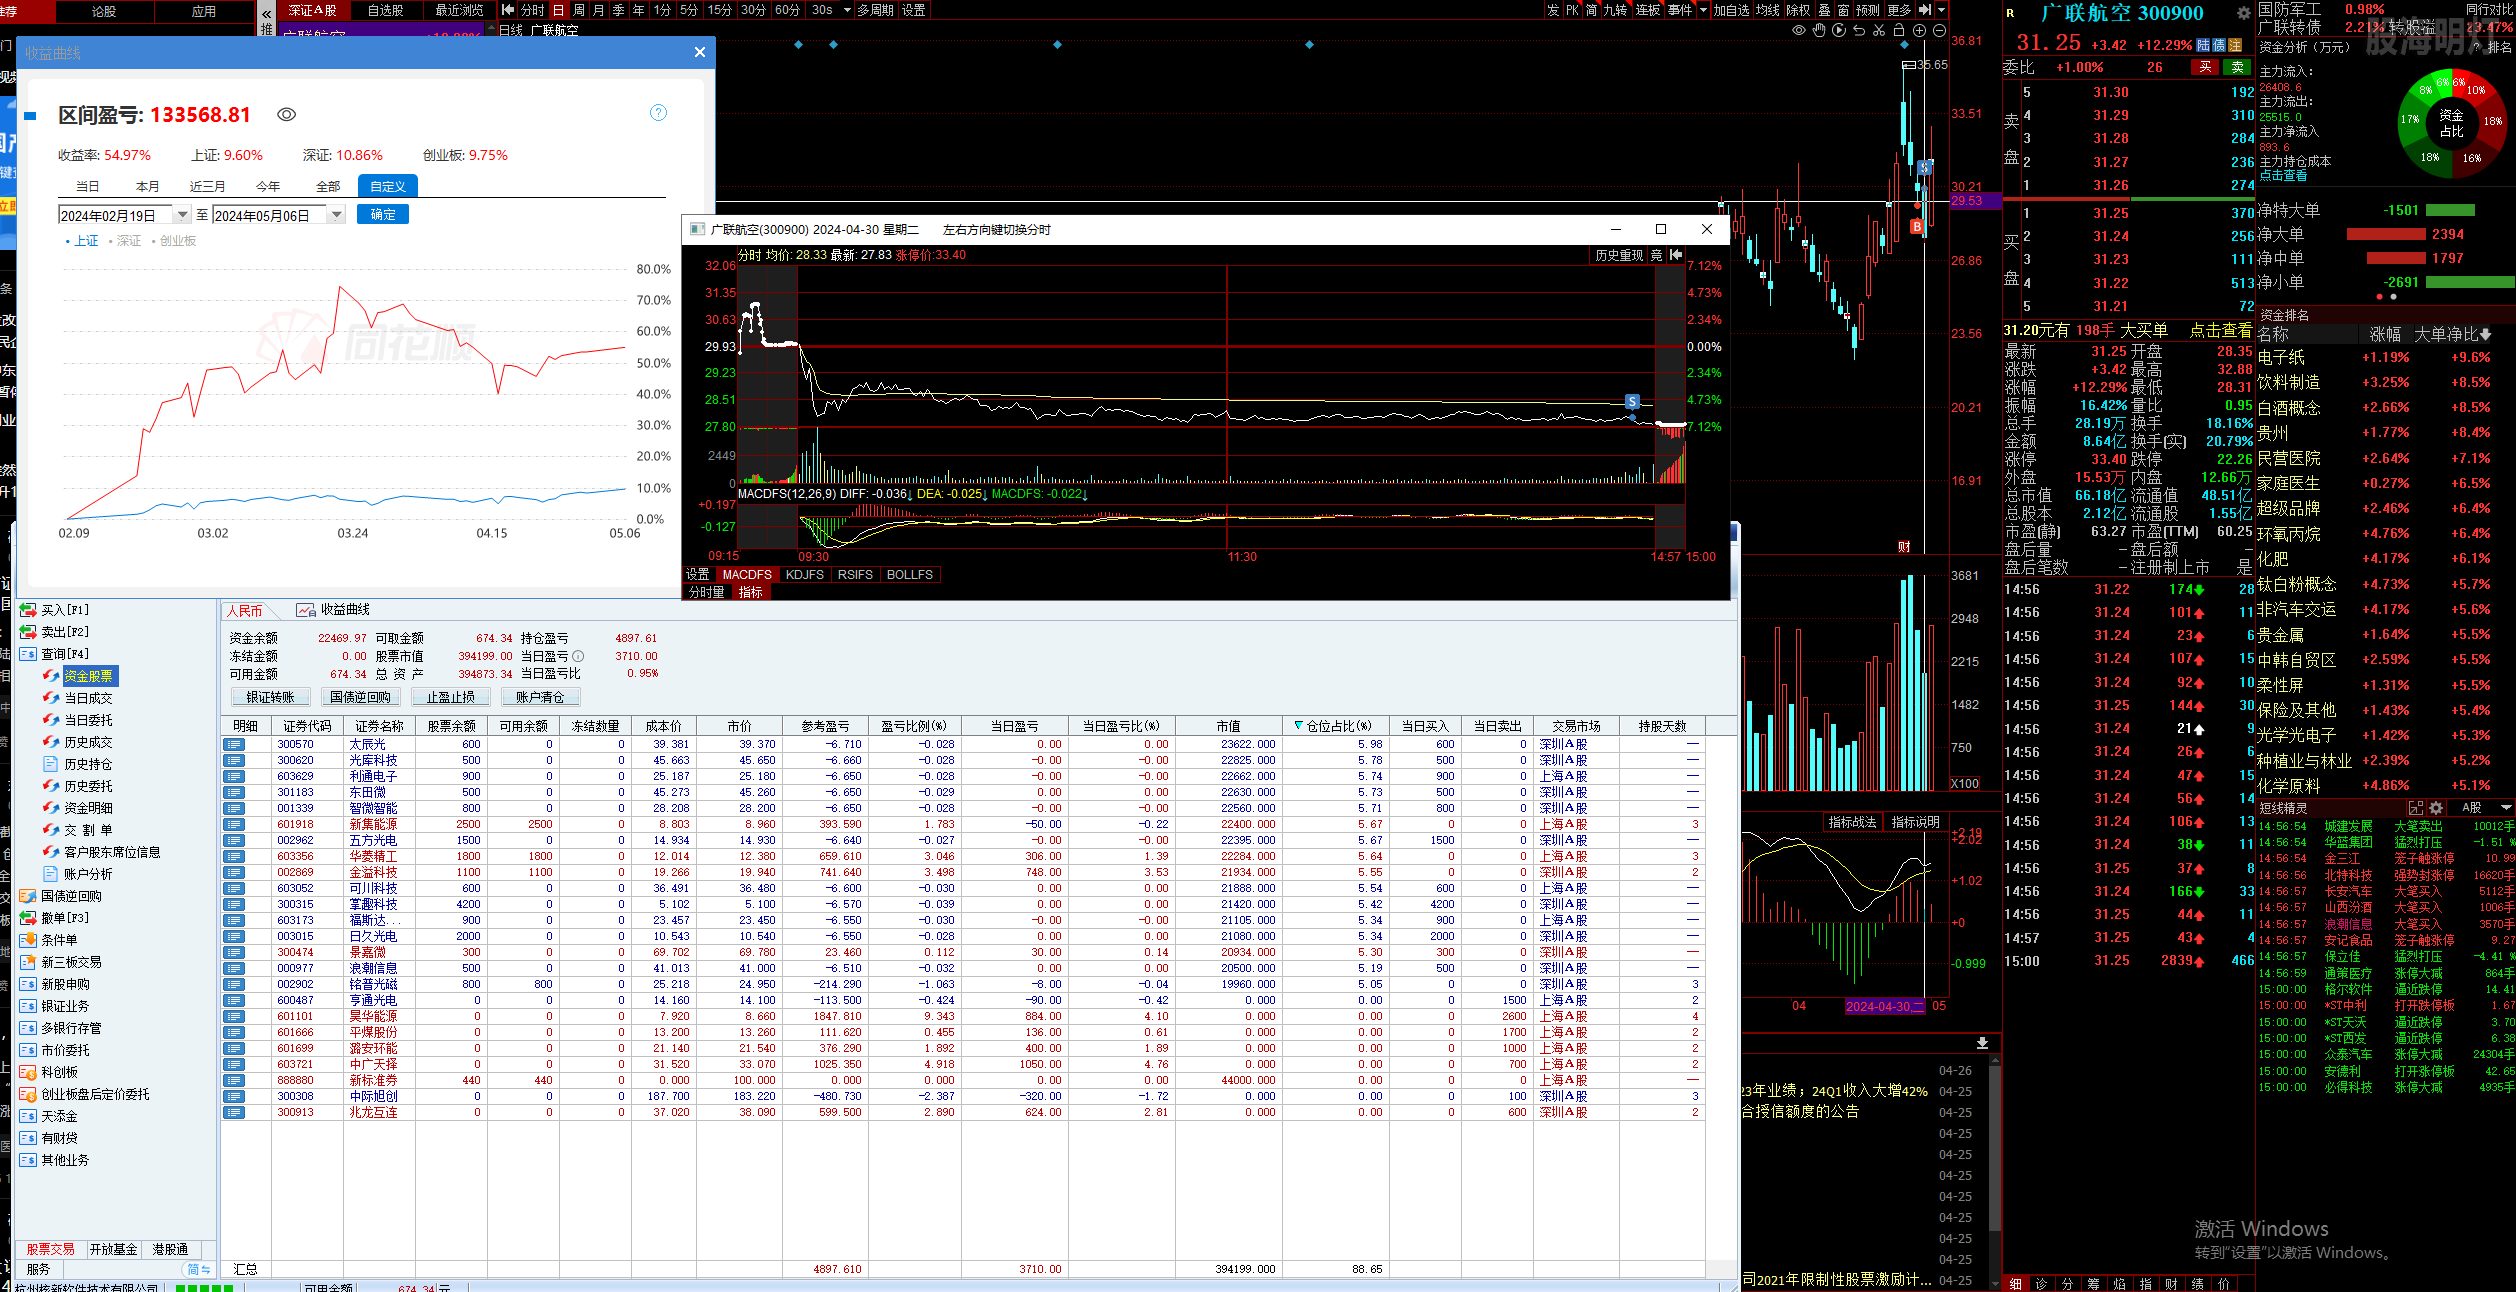Open settings gear beside 广联航空 300900
This screenshot has width=2516, height=1292.
coord(2243,13)
